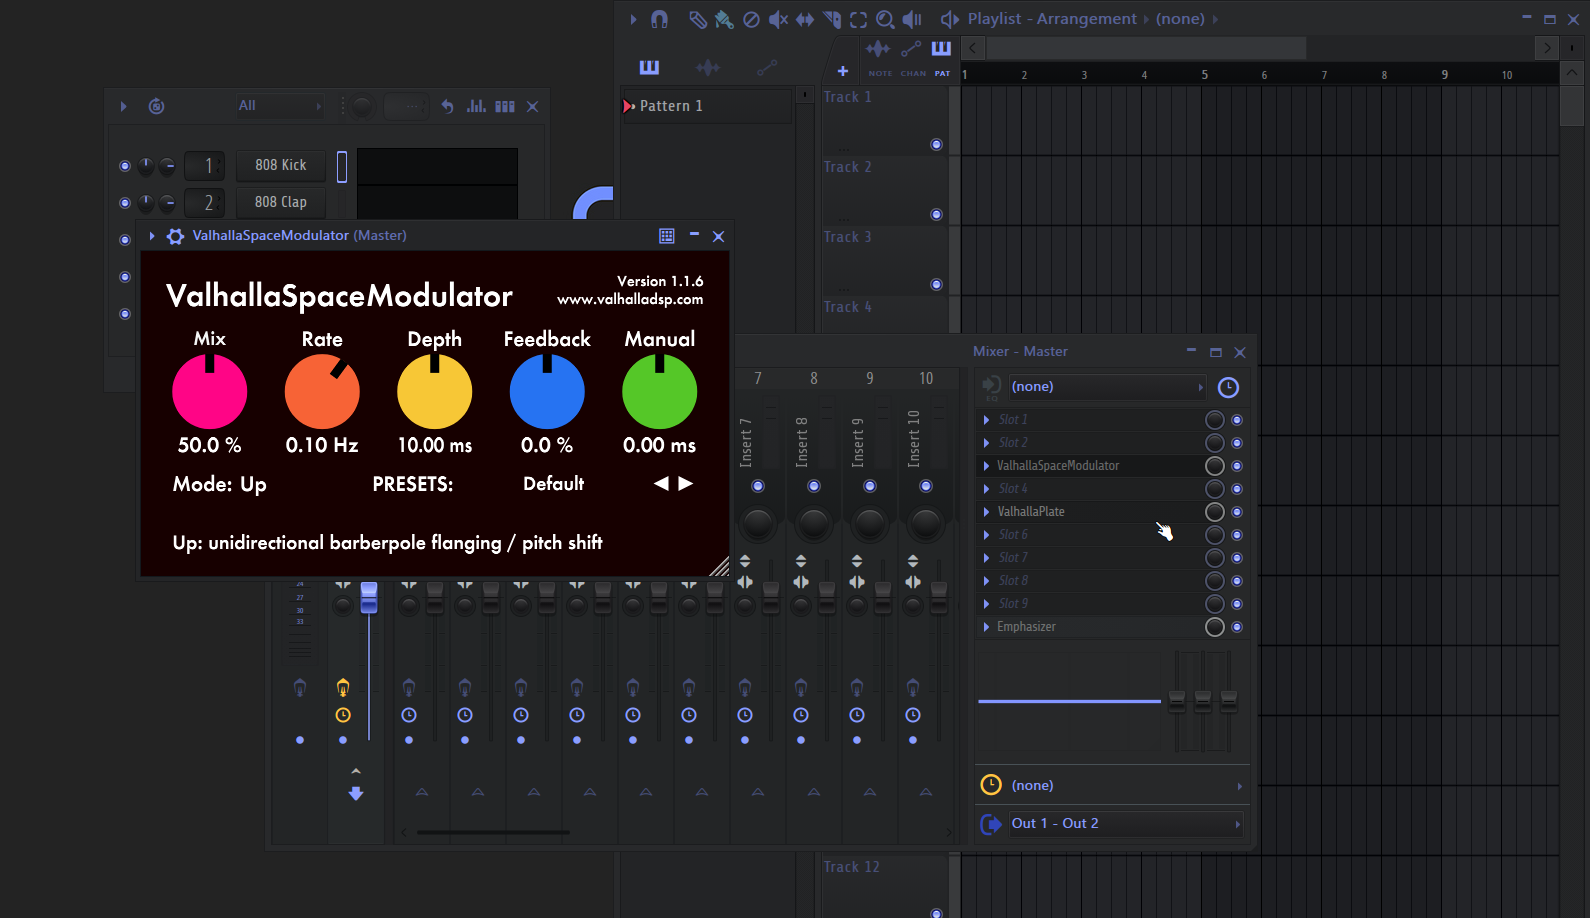1590x918 pixels.
Task: Open ValhallaSpaceModulator window menu arrow
Action: point(152,236)
